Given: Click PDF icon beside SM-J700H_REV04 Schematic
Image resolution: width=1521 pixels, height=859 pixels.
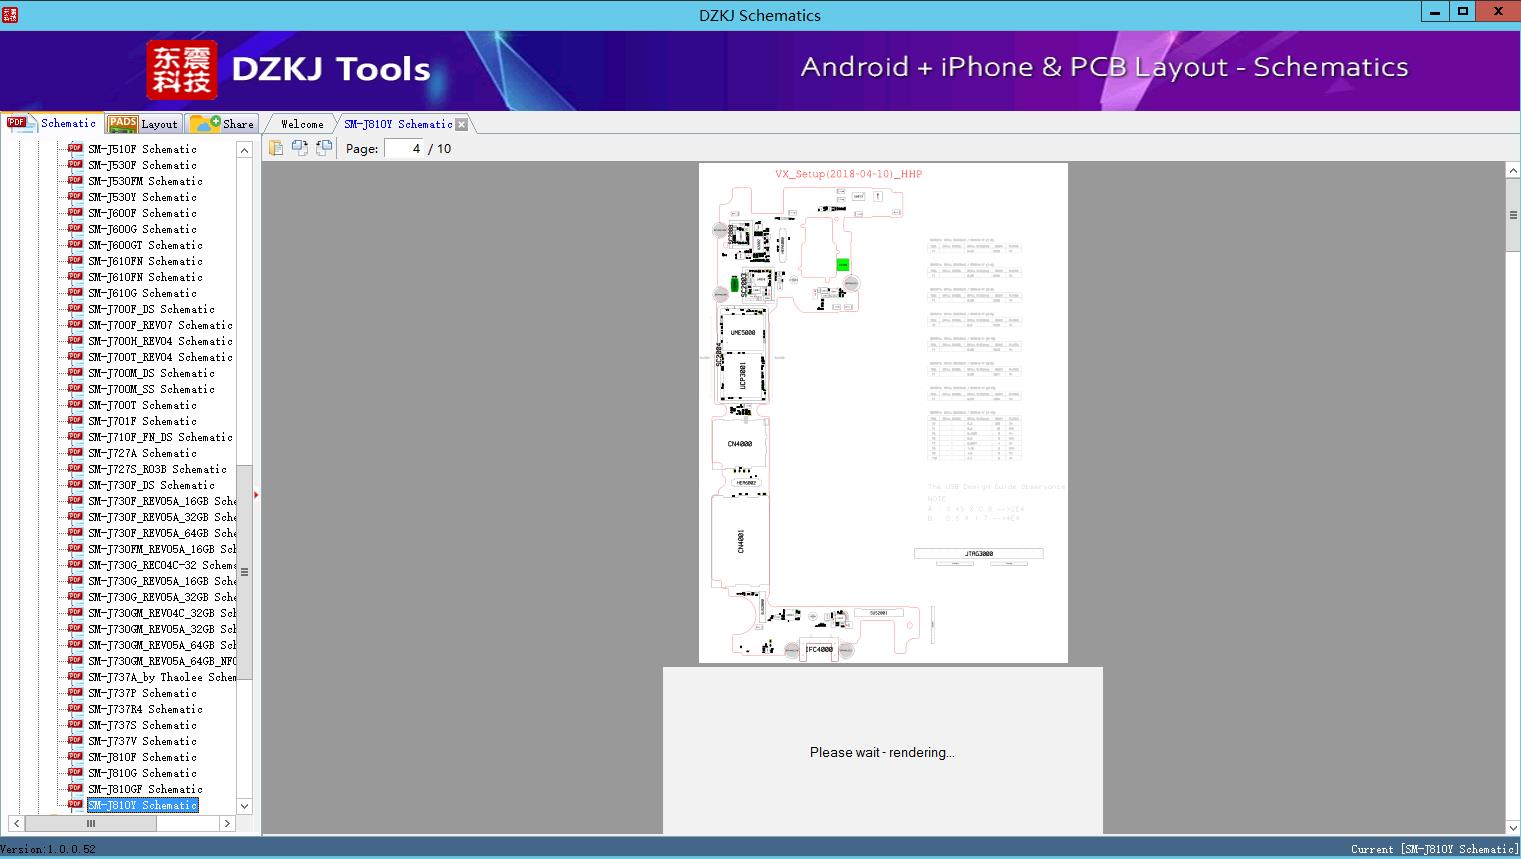Looking at the screenshot, I should pyautogui.click(x=75, y=340).
